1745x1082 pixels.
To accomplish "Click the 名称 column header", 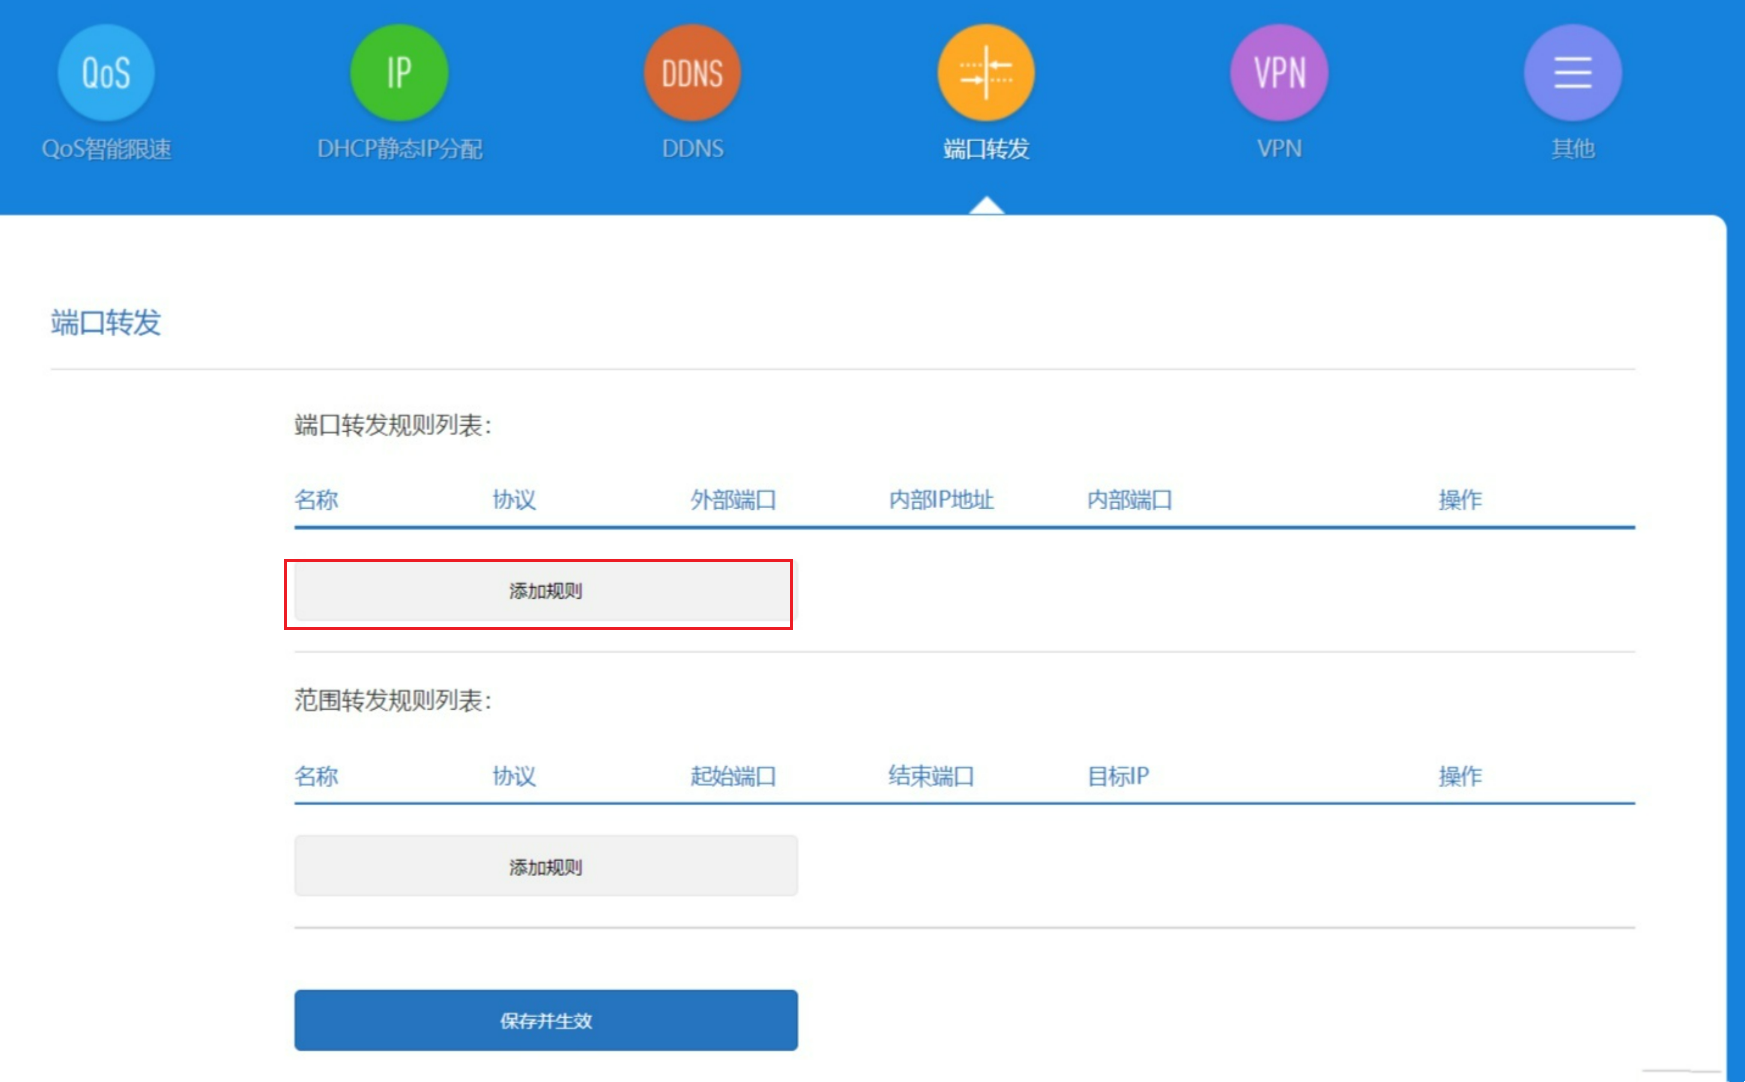I will [316, 500].
